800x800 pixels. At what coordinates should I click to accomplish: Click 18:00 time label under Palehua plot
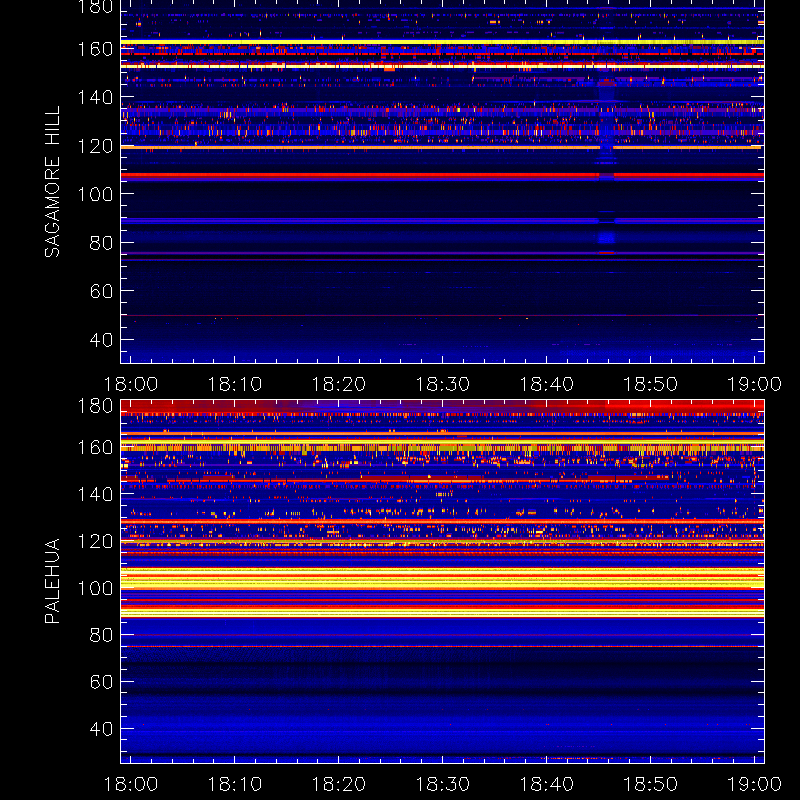131,784
